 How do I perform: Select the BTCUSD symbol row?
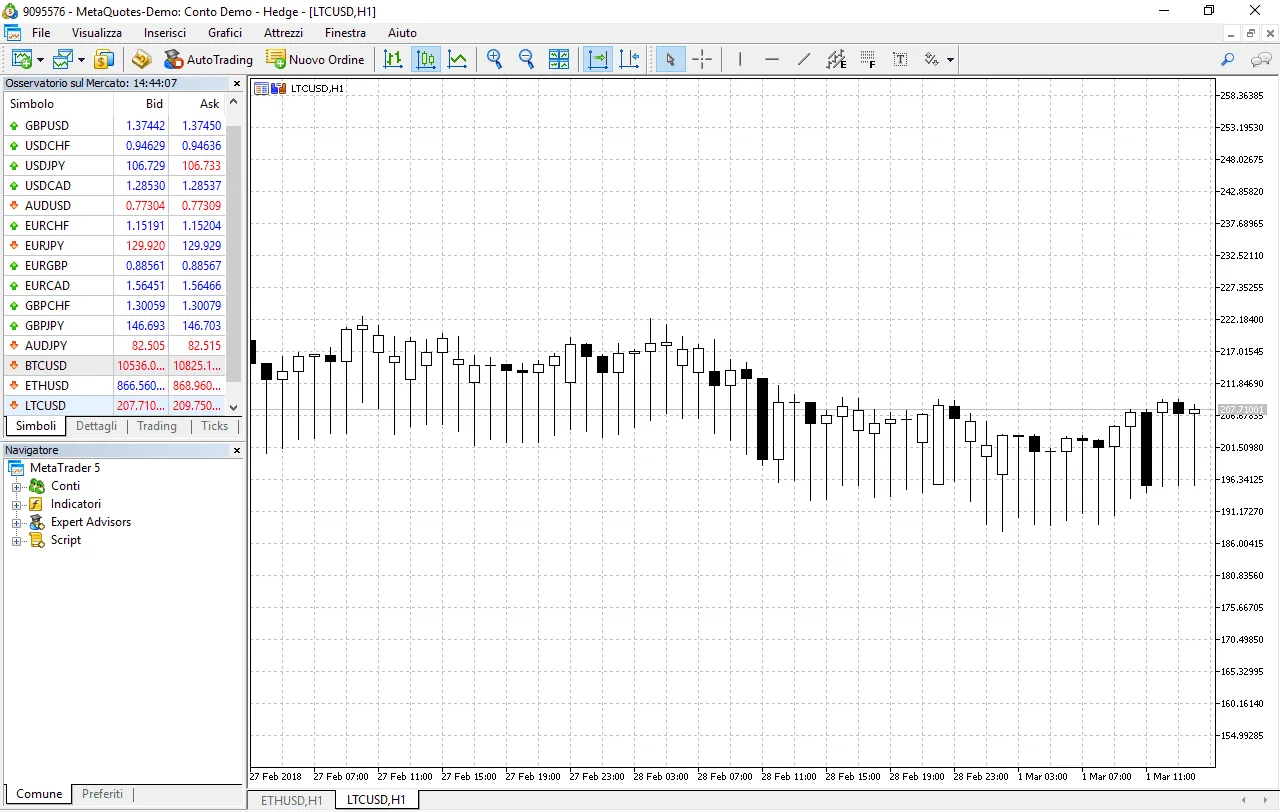pyautogui.click(x=115, y=366)
